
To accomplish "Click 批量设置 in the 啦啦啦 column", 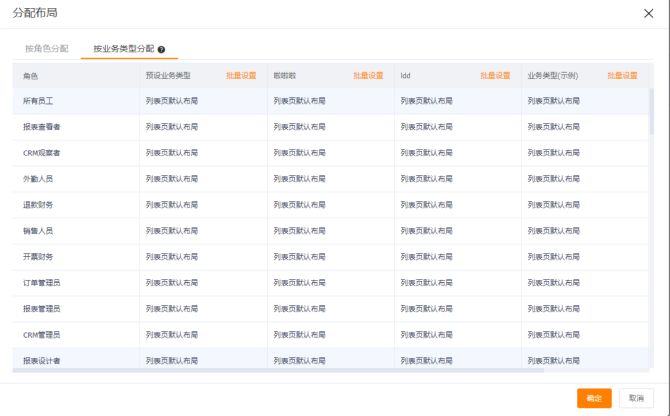I will [x=368, y=75].
